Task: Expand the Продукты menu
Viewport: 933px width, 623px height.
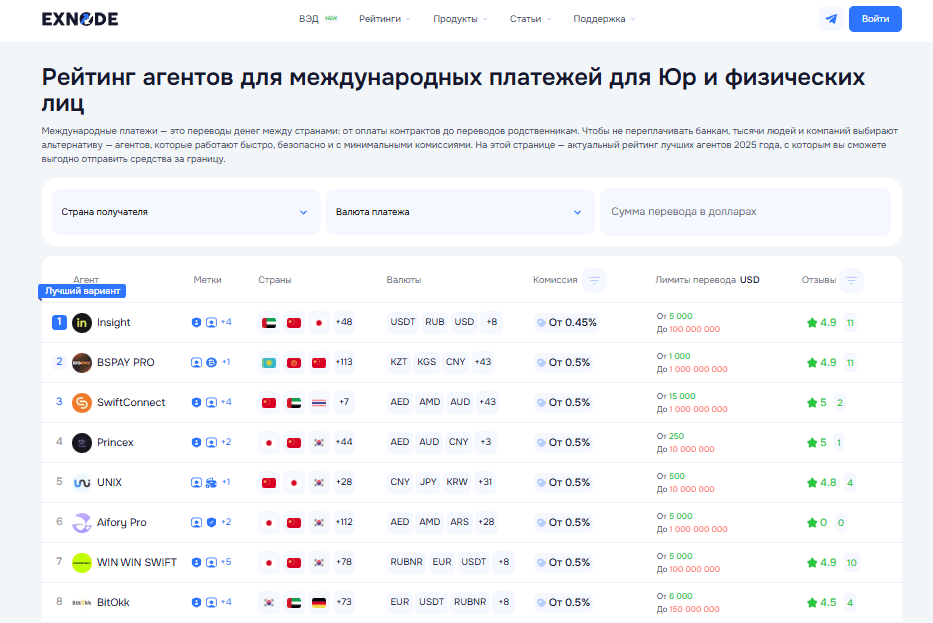Action: click(460, 19)
